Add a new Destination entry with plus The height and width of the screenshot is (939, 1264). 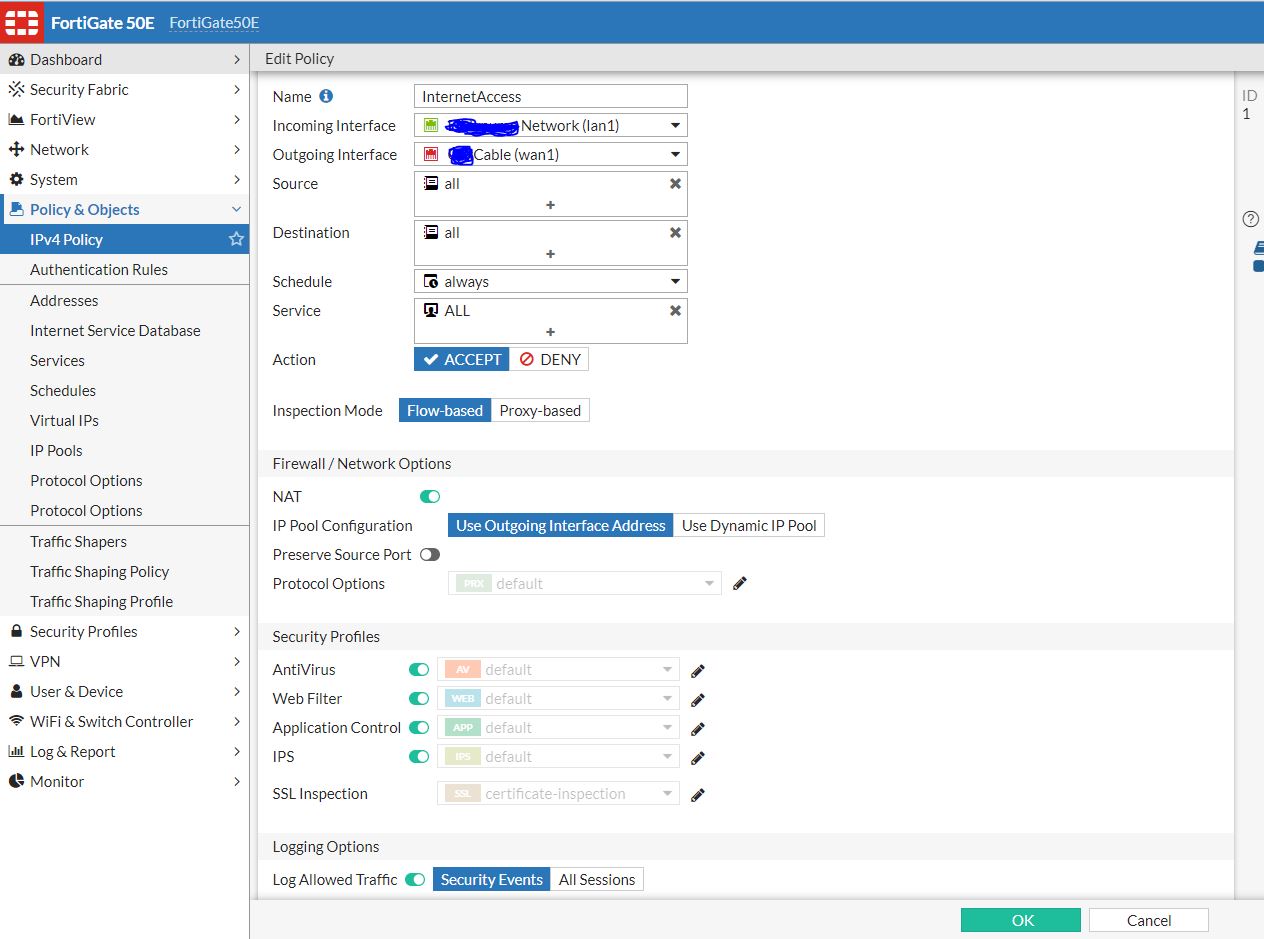[550, 254]
